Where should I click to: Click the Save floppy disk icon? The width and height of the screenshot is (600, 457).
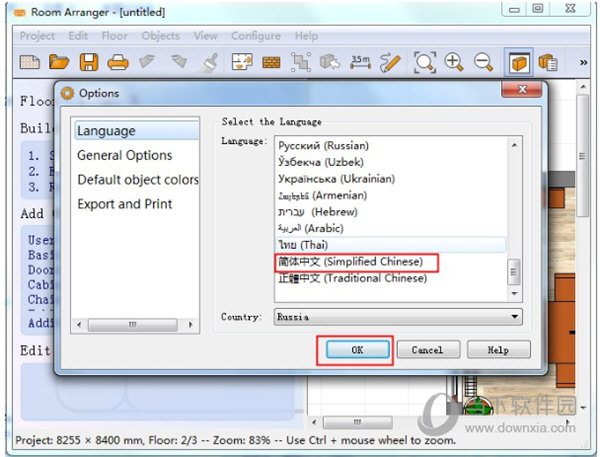89,63
